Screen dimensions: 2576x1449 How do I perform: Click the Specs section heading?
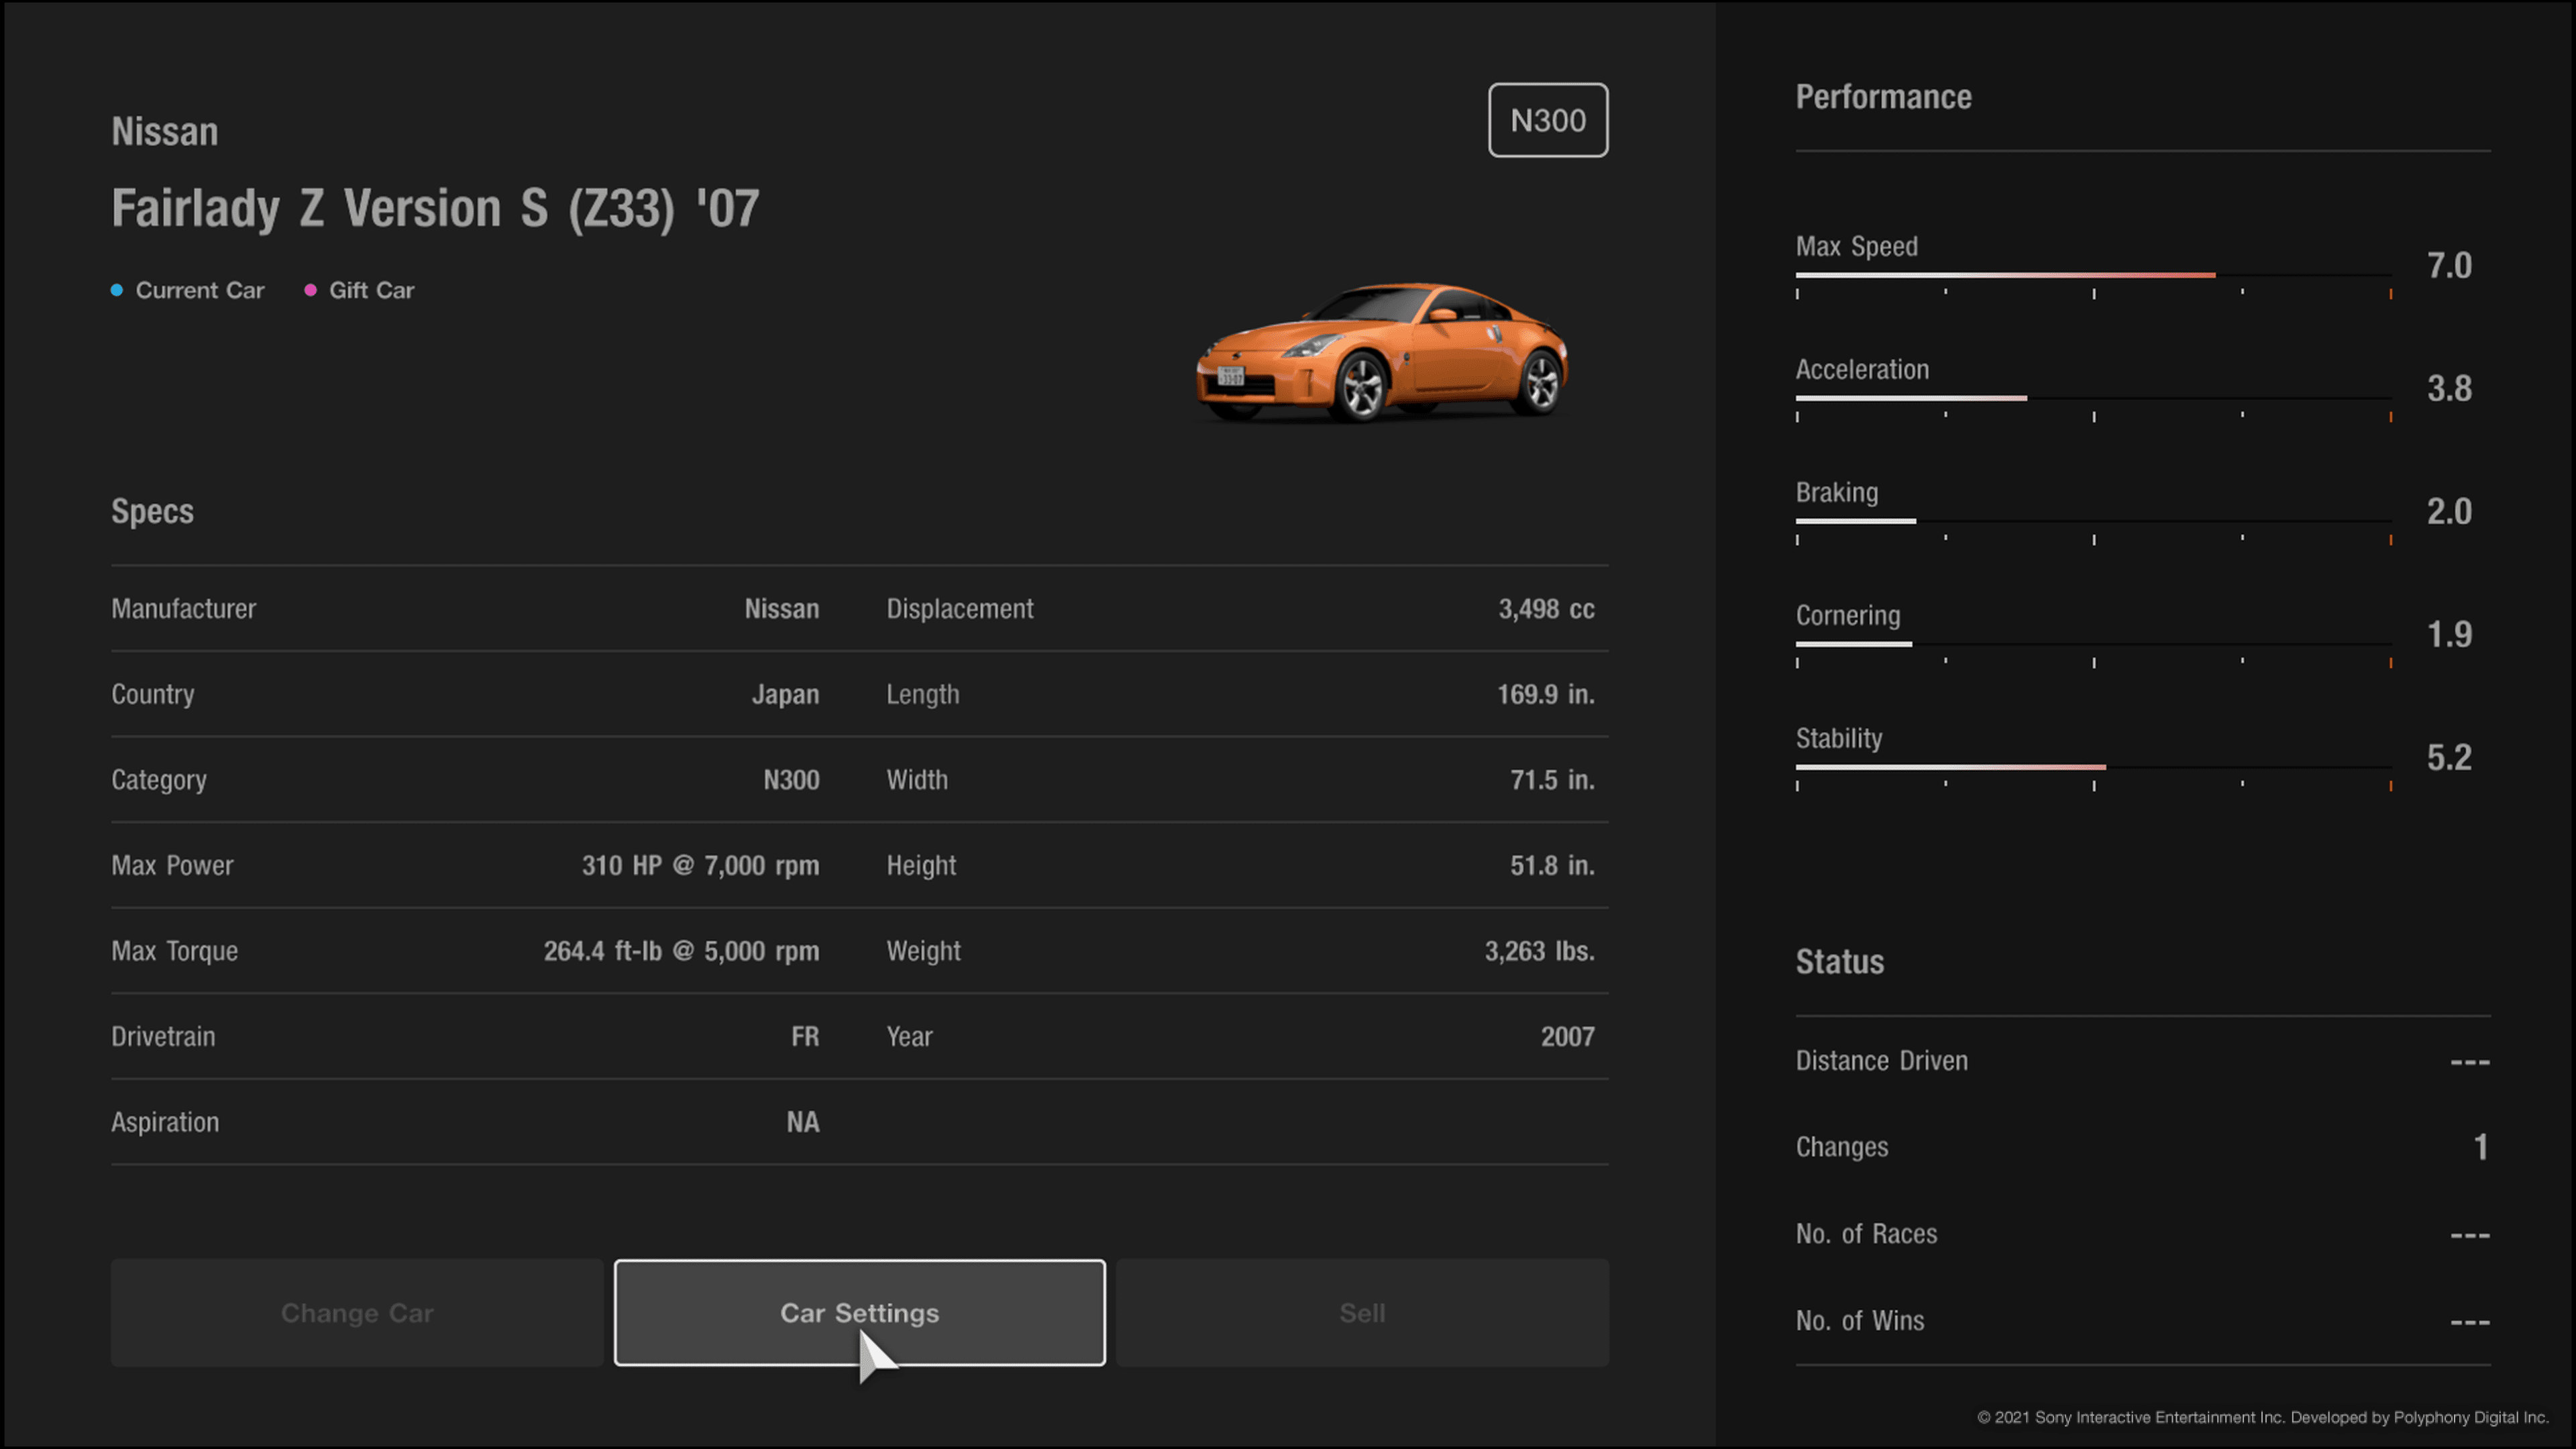(152, 512)
